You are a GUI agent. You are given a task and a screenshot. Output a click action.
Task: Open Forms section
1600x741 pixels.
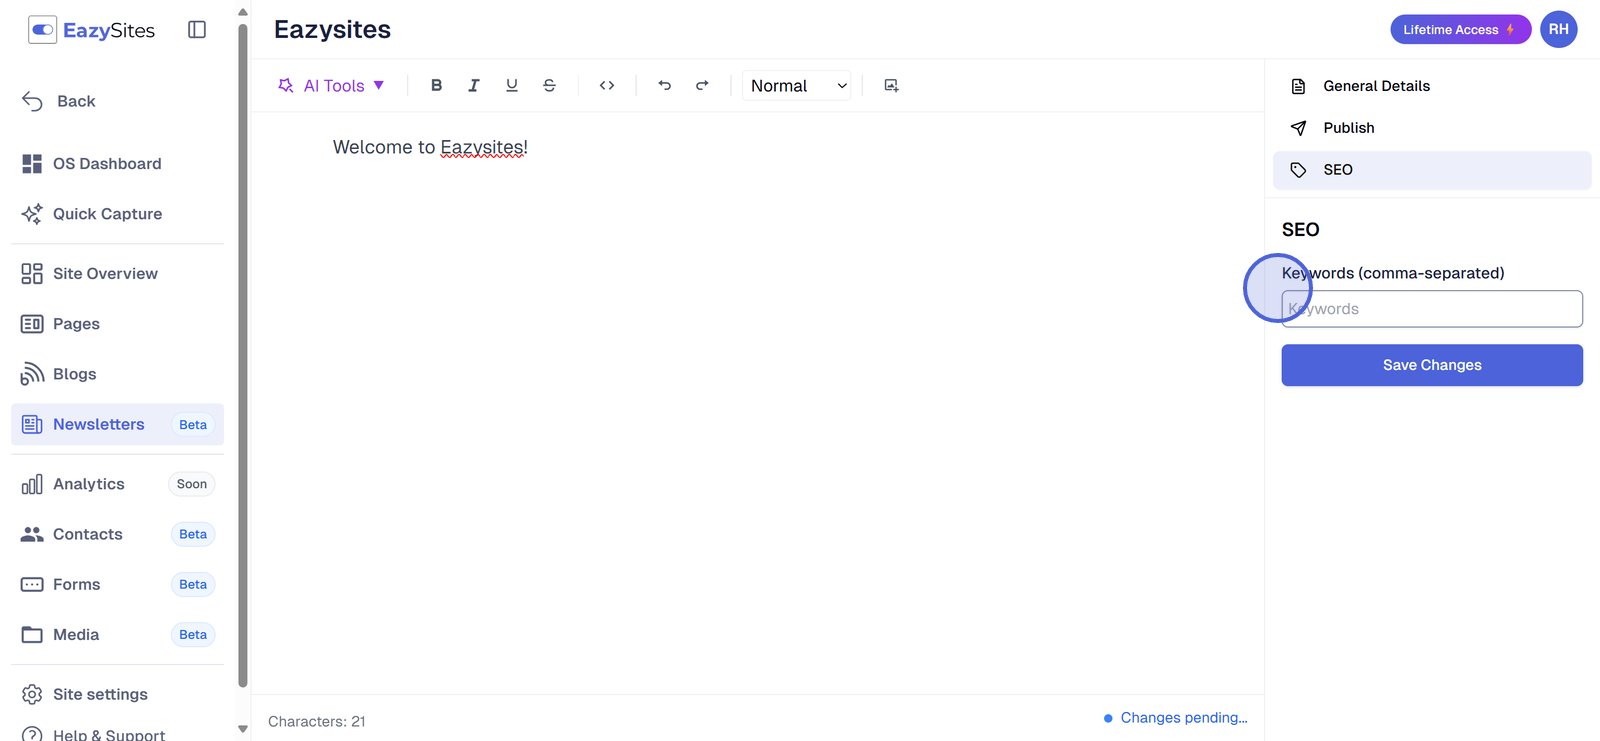pyautogui.click(x=117, y=584)
